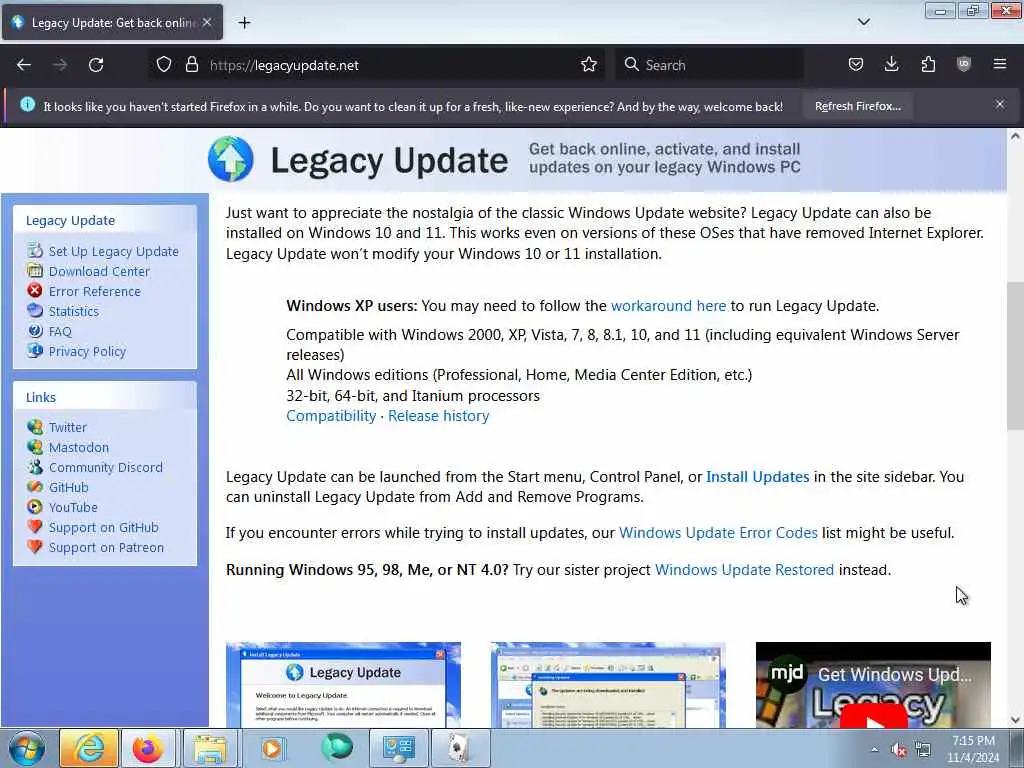Switch to Firefox on the taskbar
This screenshot has height=768, width=1024.
coord(148,749)
